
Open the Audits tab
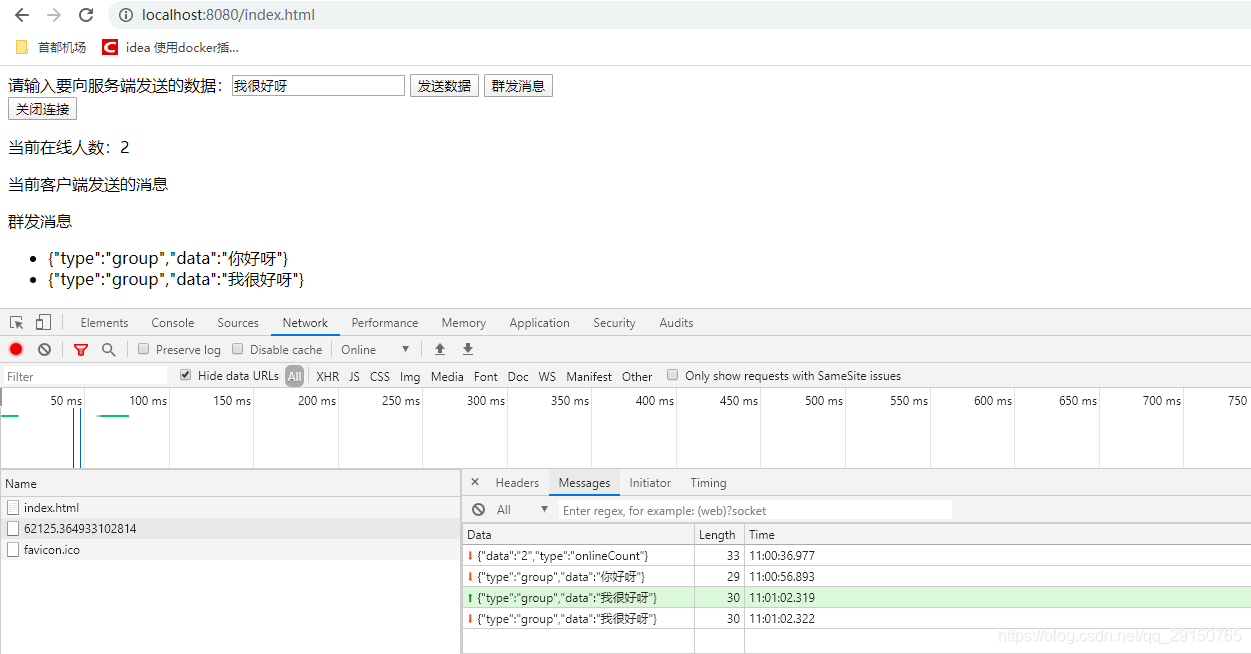(676, 323)
